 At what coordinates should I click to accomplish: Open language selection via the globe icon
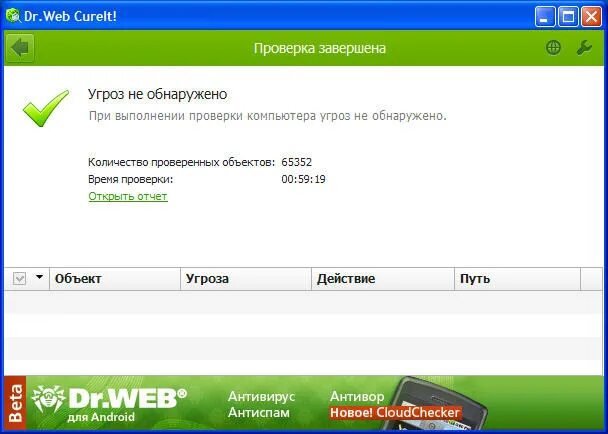click(553, 48)
